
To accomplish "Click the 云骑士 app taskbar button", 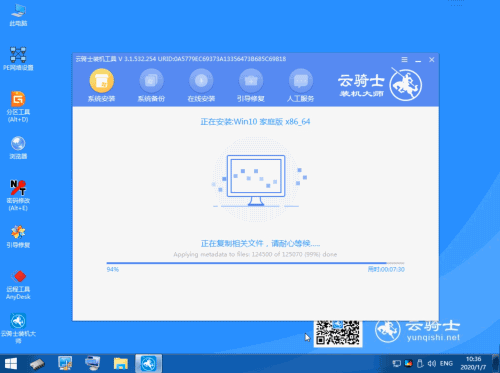I will click(149, 363).
